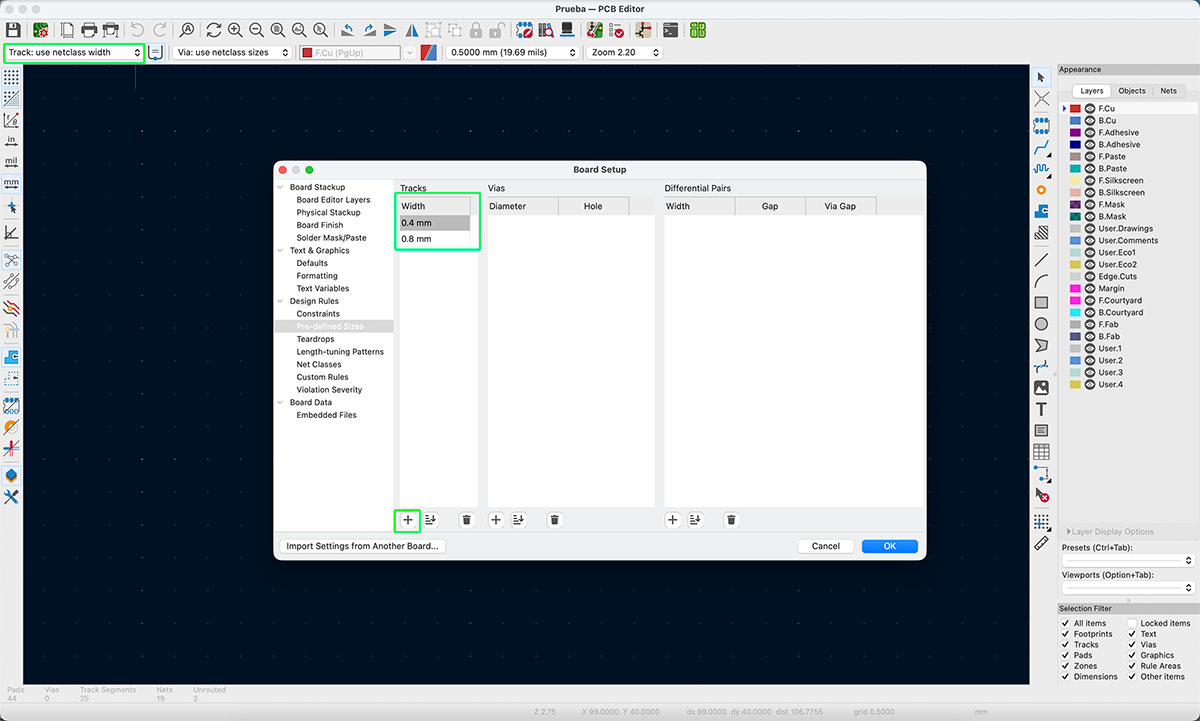1200x721 pixels.
Task: Click the Save board icon
Action: pos(13,30)
